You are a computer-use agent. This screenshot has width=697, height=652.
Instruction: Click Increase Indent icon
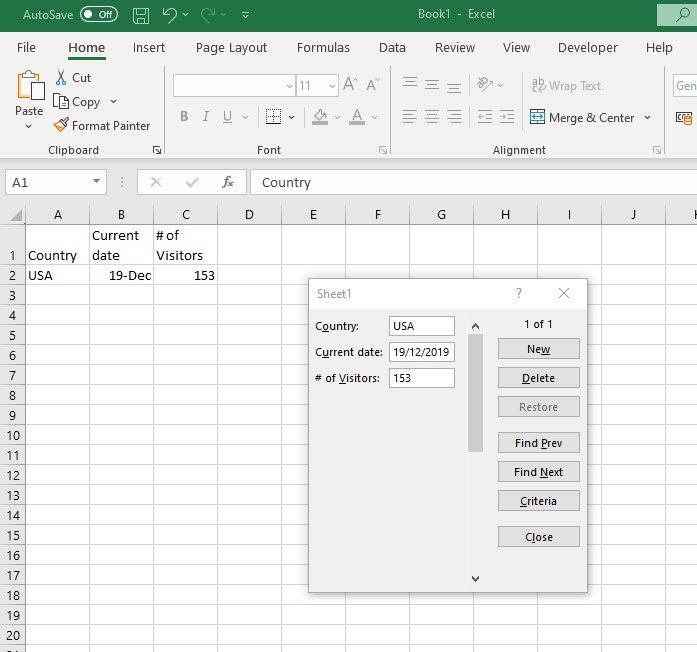(507, 117)
